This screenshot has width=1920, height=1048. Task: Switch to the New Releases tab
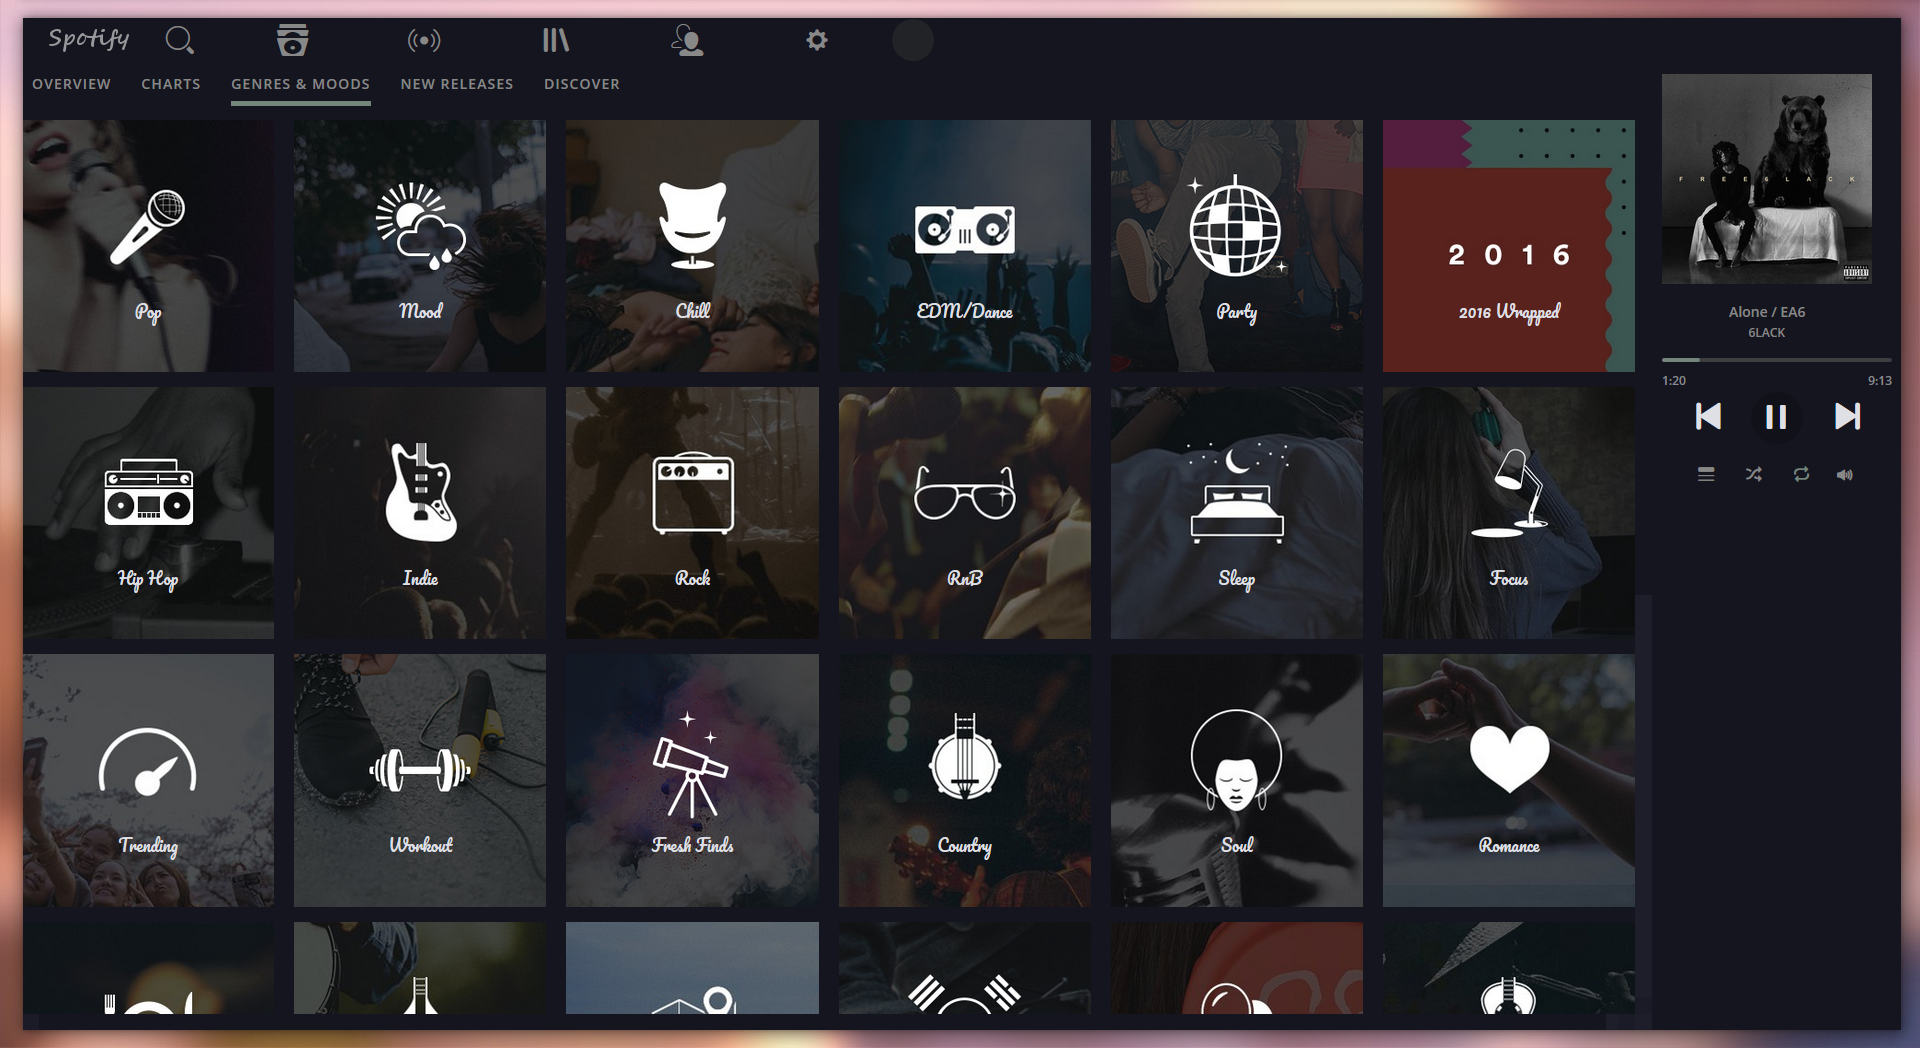click(456, 84)
